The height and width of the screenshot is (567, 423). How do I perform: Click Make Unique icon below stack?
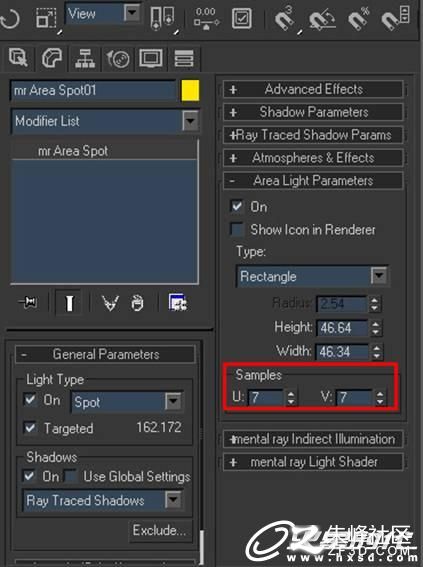pyautogui.click(x=110, y=303)
